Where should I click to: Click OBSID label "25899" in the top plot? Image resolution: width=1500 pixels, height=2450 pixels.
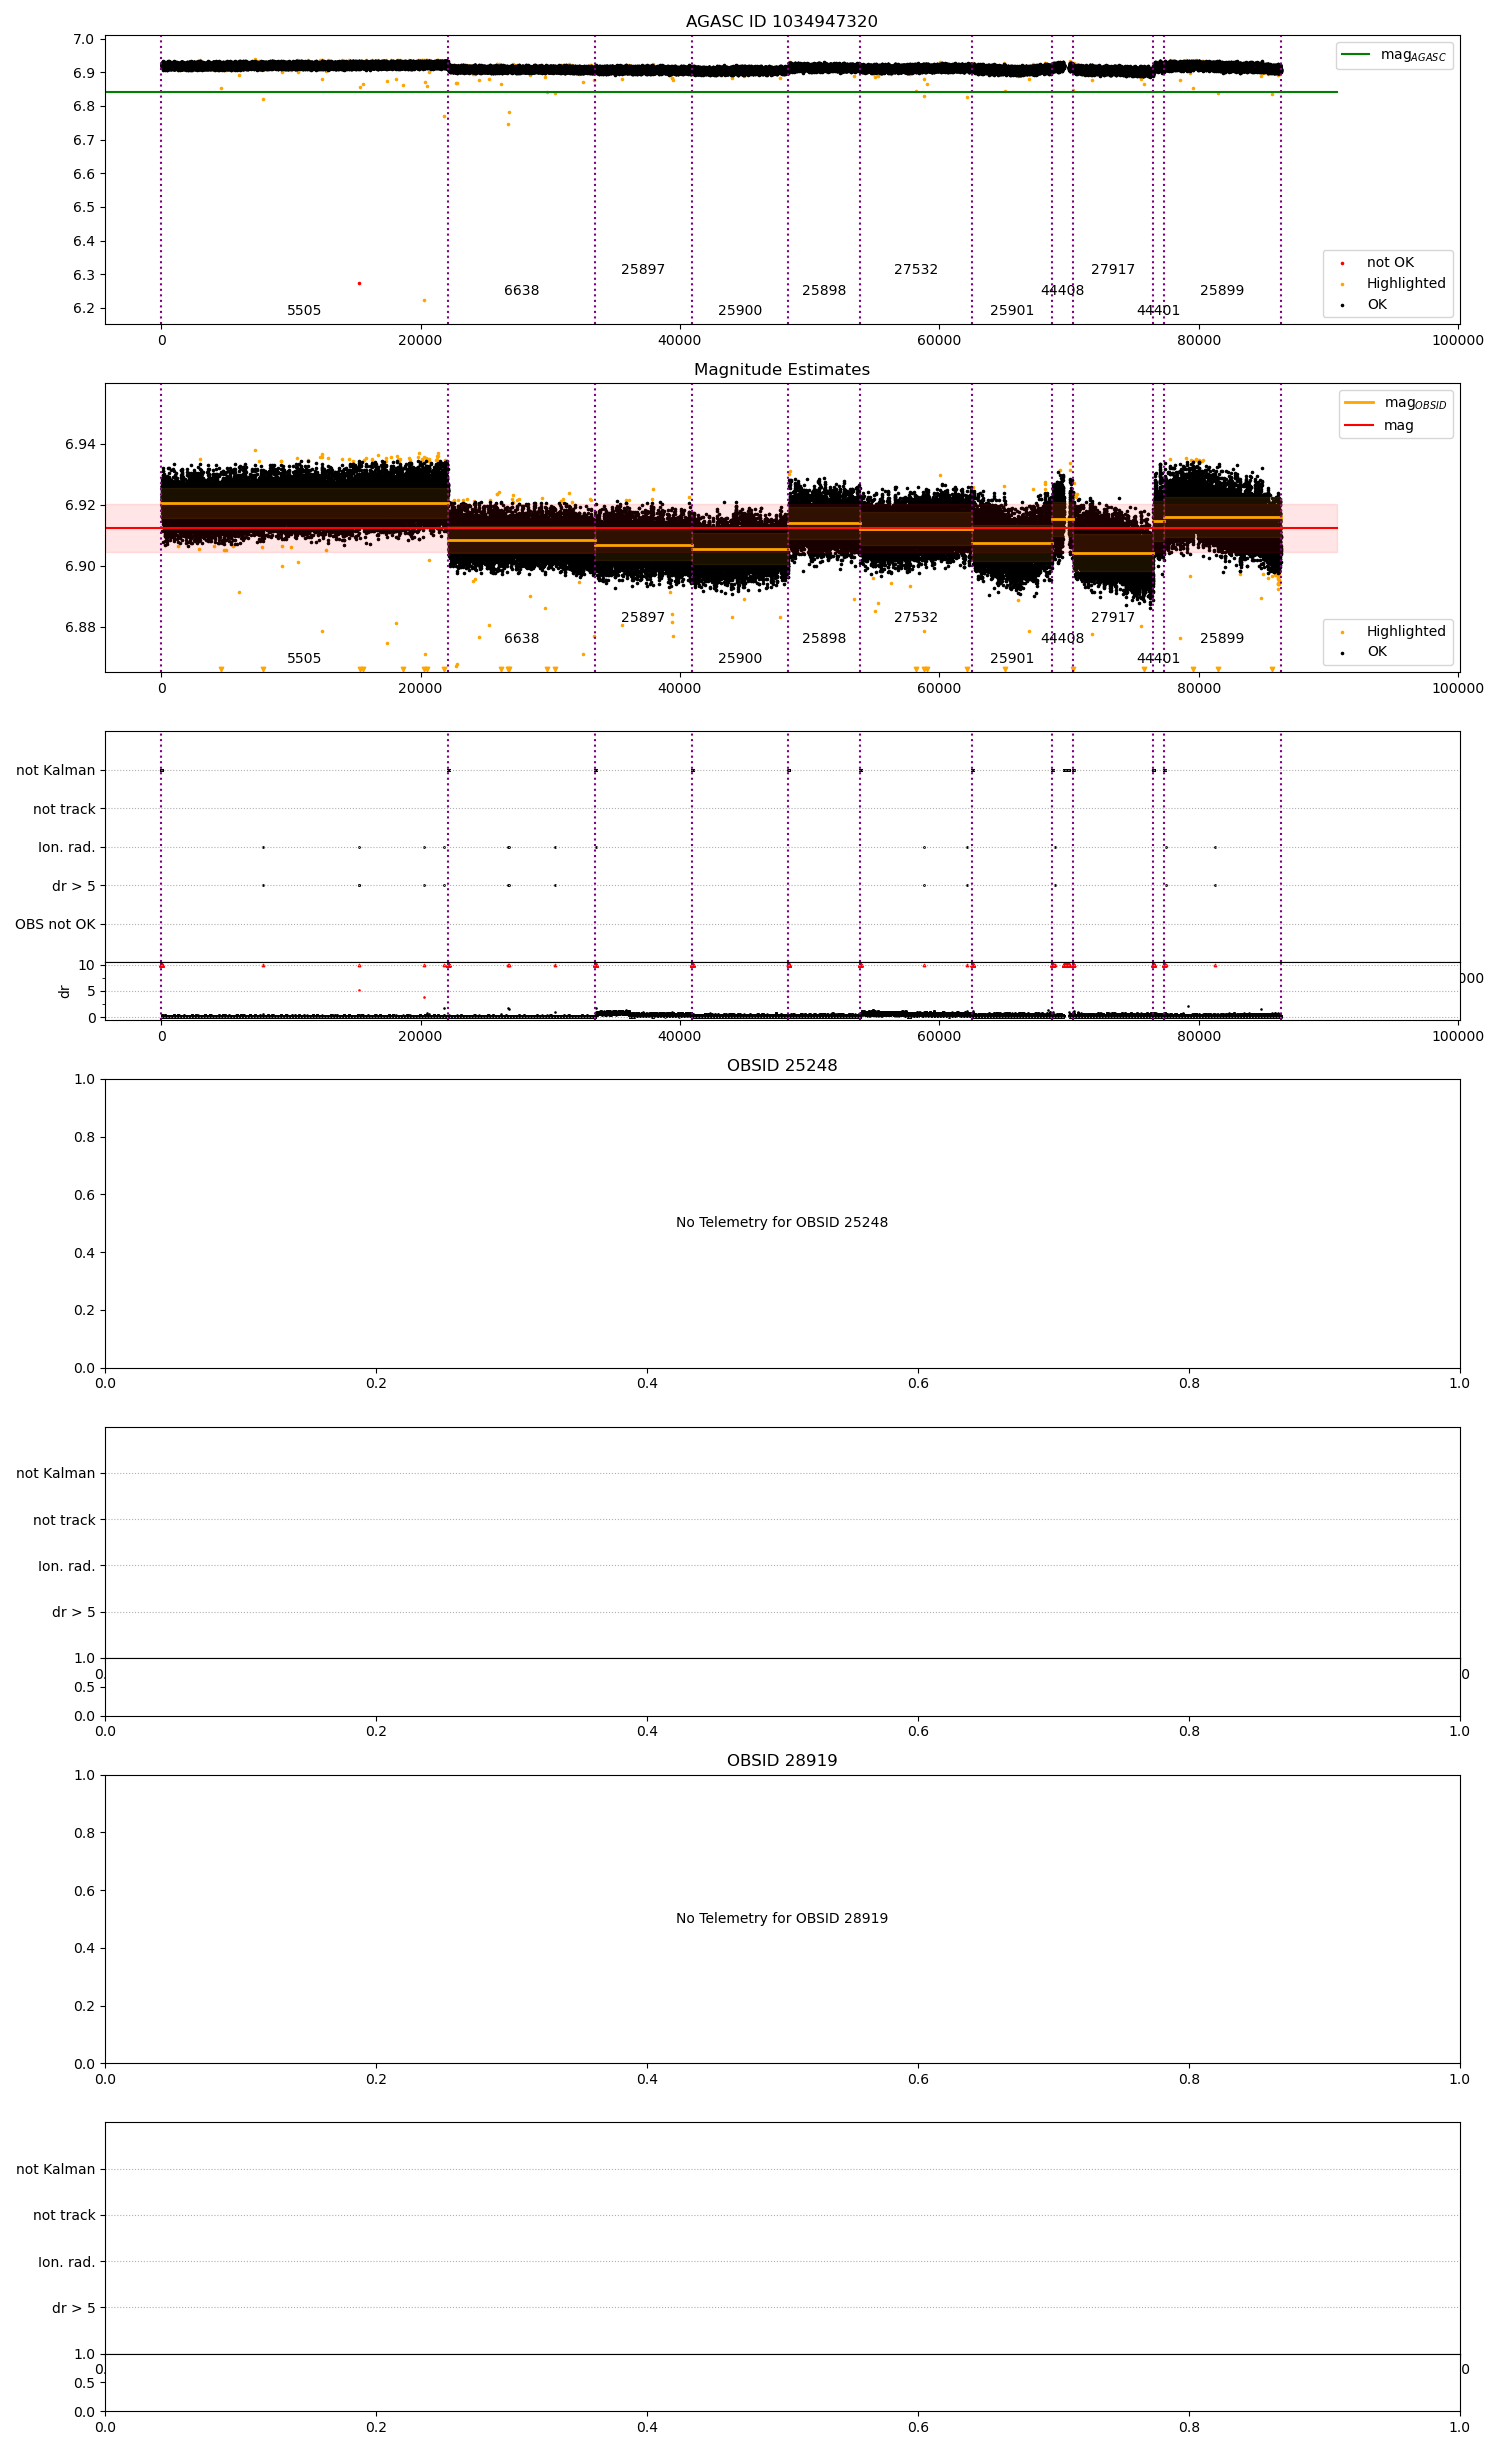[1221, 290]
